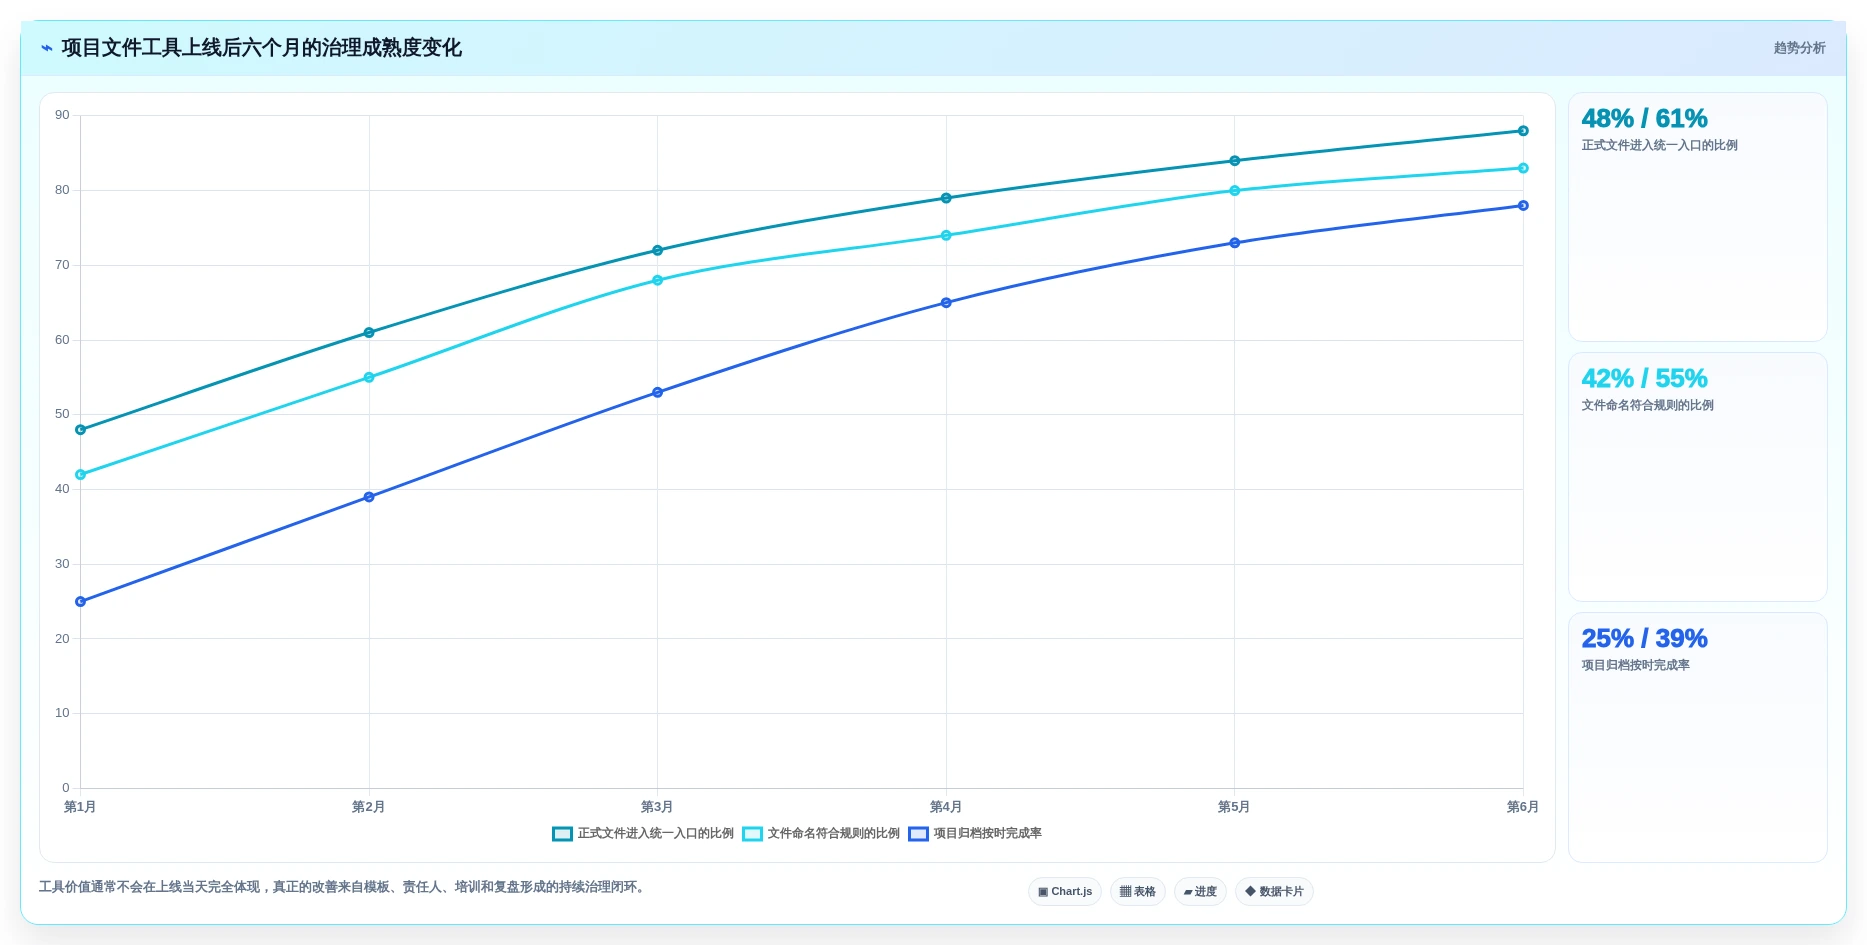
Task: Click the 进度 chip
Action: coord(1200,891)
